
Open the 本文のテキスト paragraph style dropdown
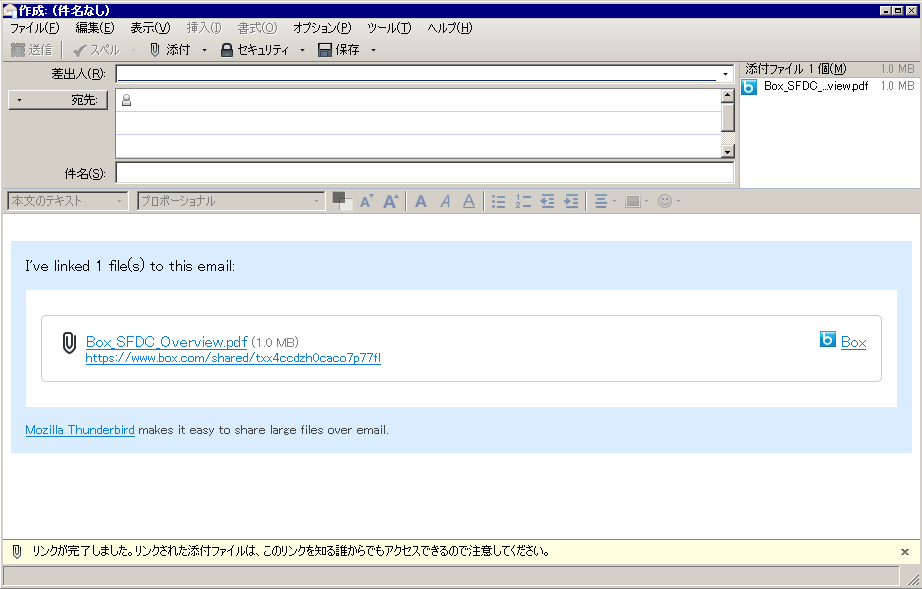pyautogui.click(x=68, y=201)
